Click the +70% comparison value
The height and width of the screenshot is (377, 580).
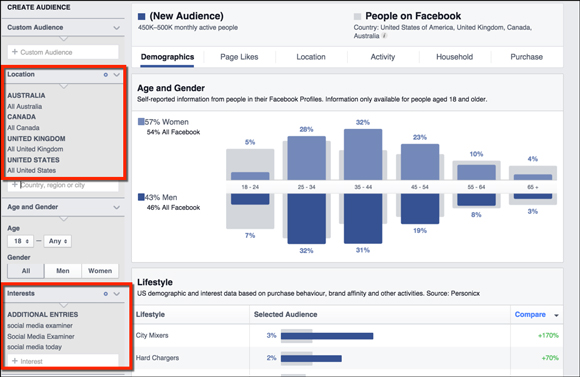[x=550, y=358]
